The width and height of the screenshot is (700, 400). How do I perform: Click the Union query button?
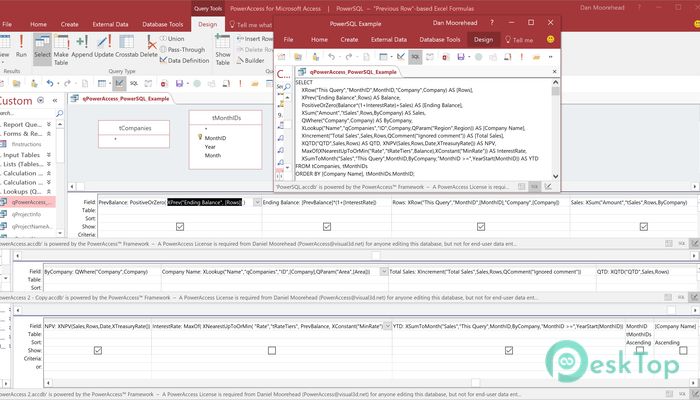tap(172, 39)
